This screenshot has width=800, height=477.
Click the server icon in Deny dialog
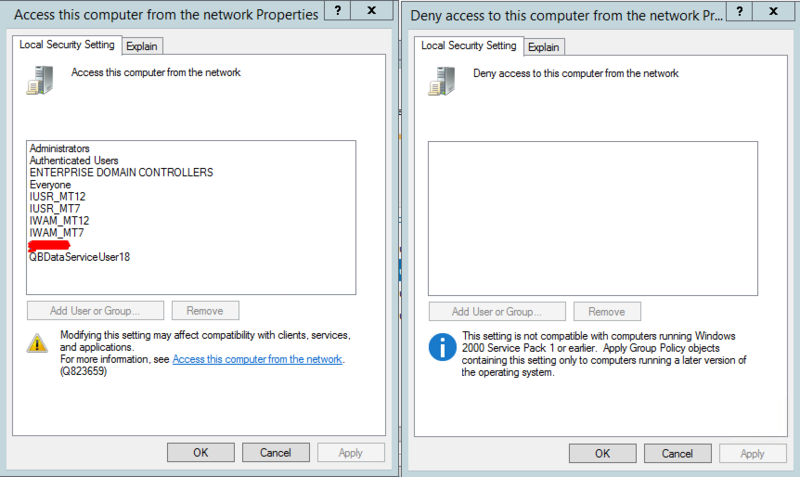(x=439, y=80)
